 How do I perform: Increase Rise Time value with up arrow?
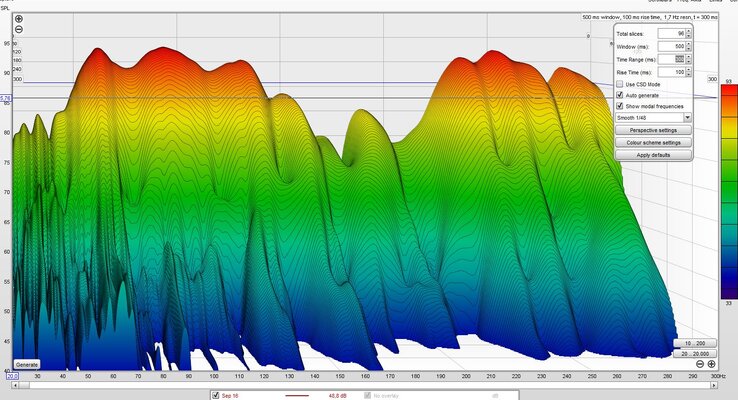pyautogui.click(x=689, y=70)
